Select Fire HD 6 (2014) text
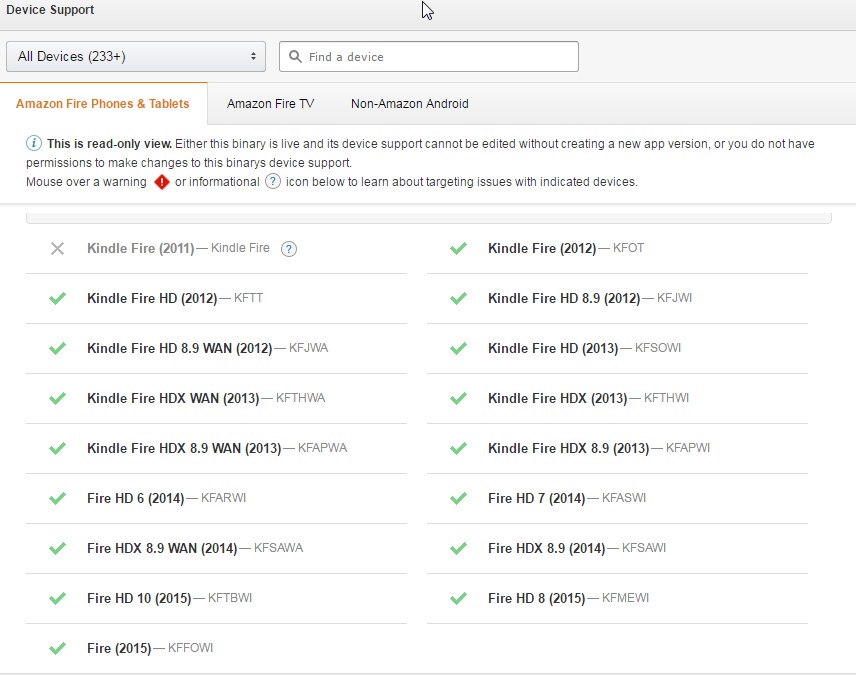 (x=136, y=499)
